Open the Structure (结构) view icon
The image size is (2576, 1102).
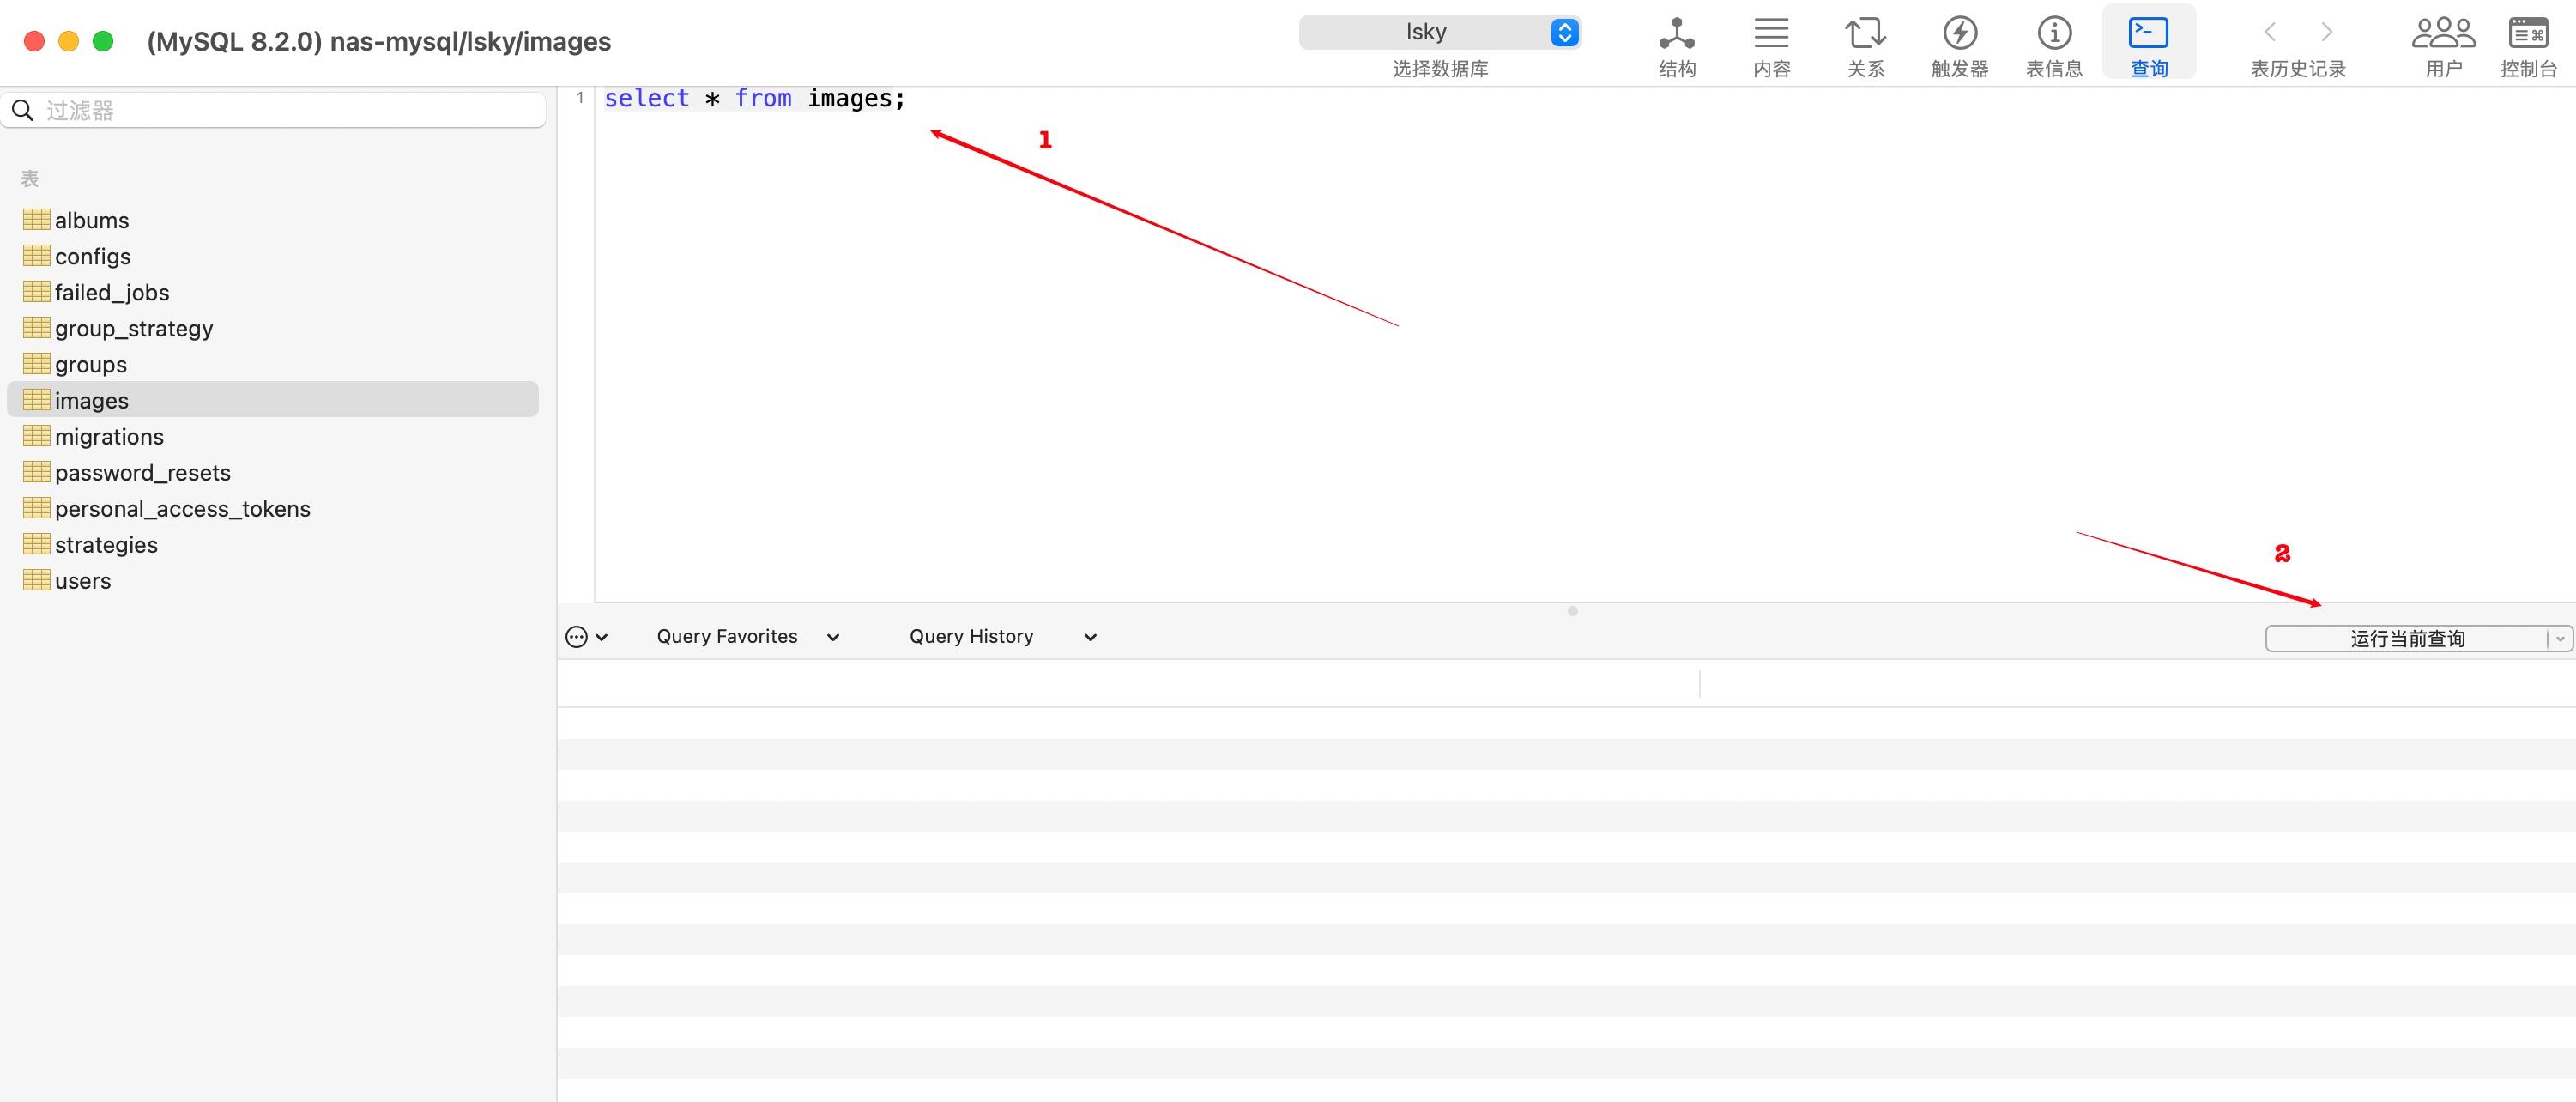point(1676,34)
